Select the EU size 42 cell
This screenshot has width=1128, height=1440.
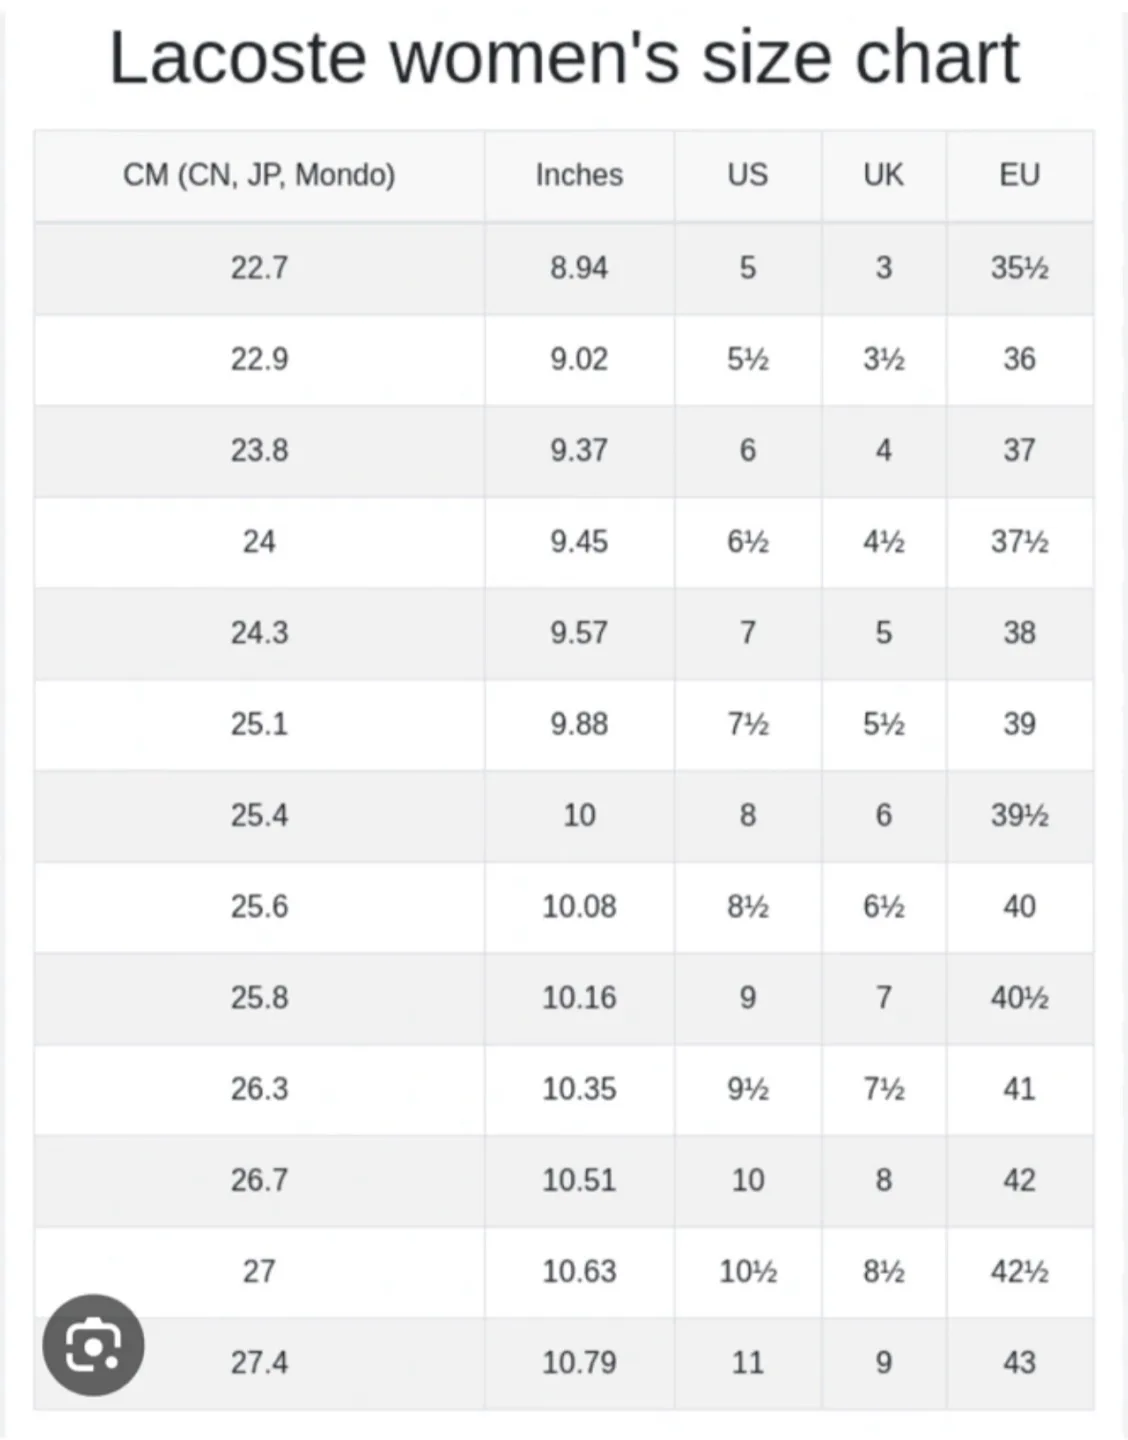pos(1019,1180)
